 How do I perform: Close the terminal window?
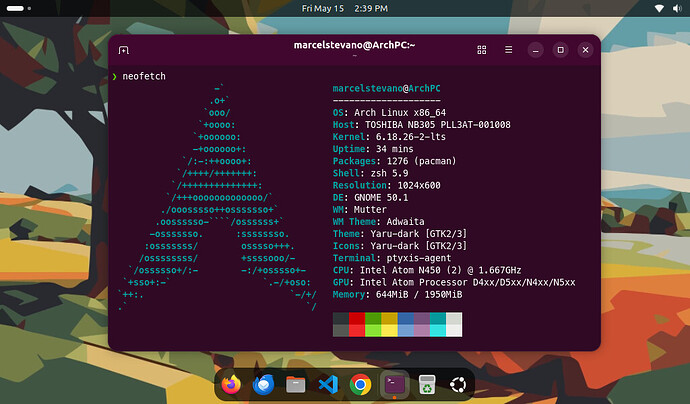[585, 50]
